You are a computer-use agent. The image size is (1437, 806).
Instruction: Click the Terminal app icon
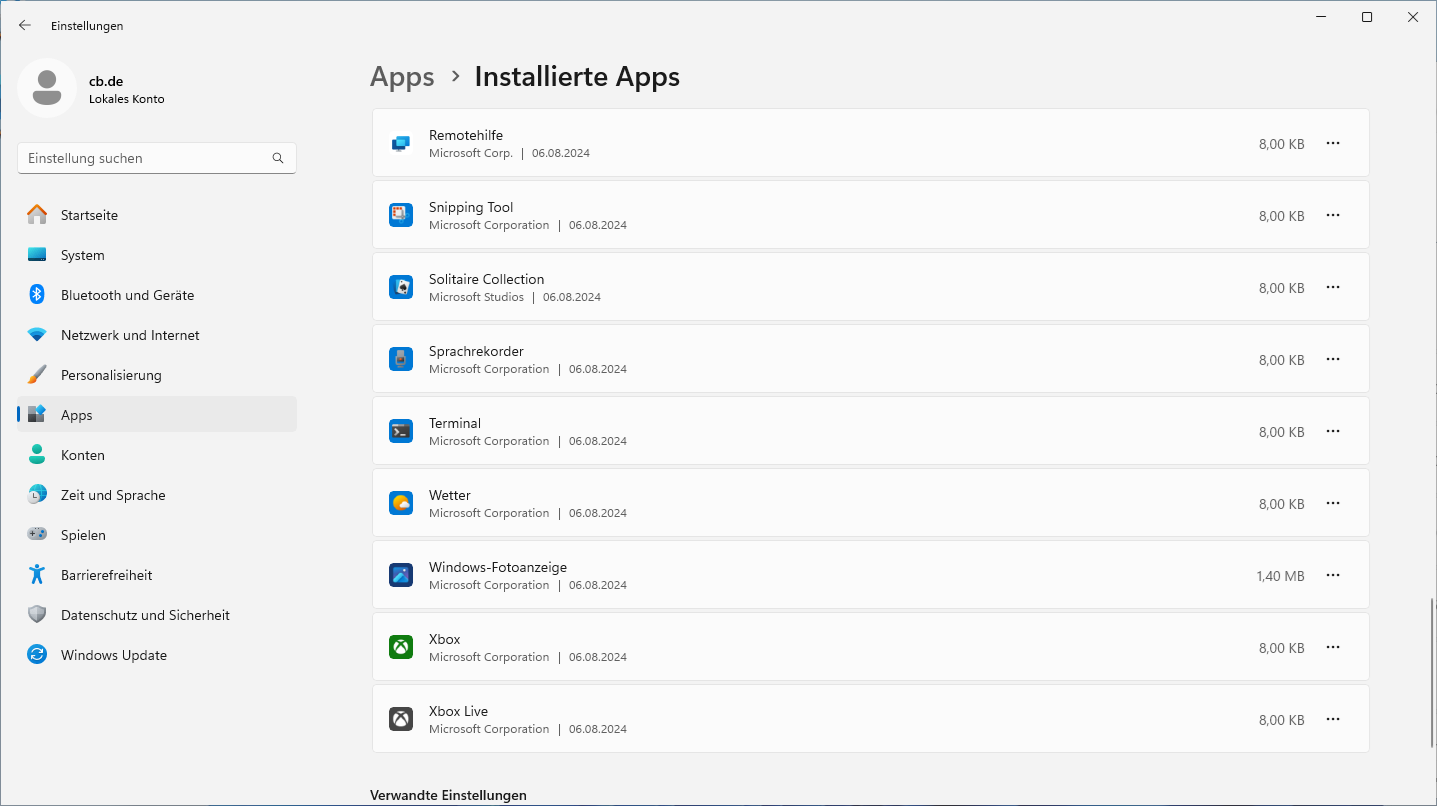401,431
